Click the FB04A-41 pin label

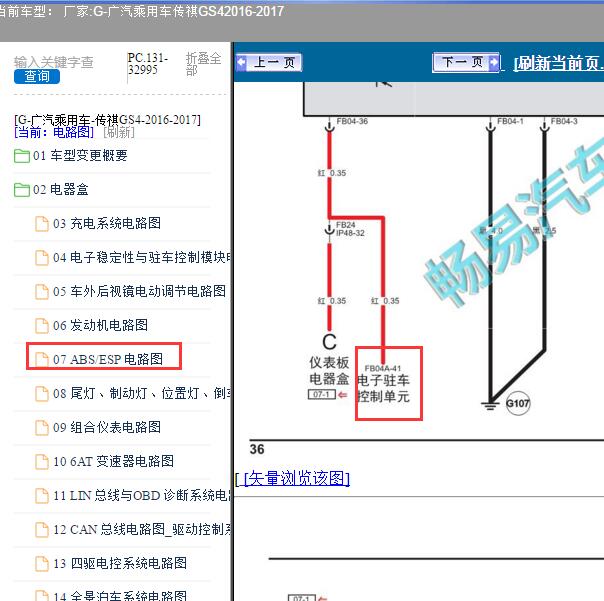tap(383, 368)
